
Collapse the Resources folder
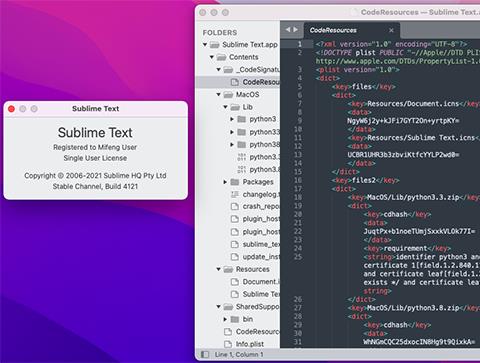point(219,269)
